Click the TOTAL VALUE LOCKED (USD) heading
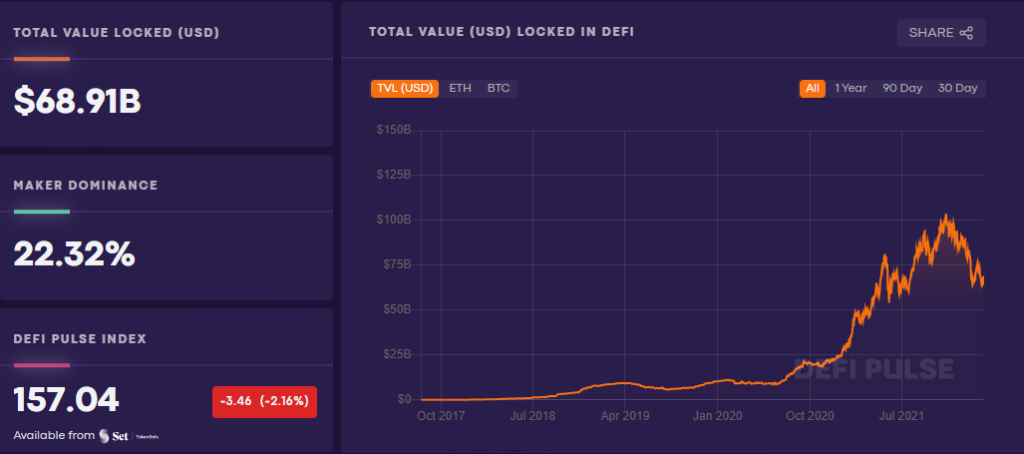 click(x=116, y=33)
